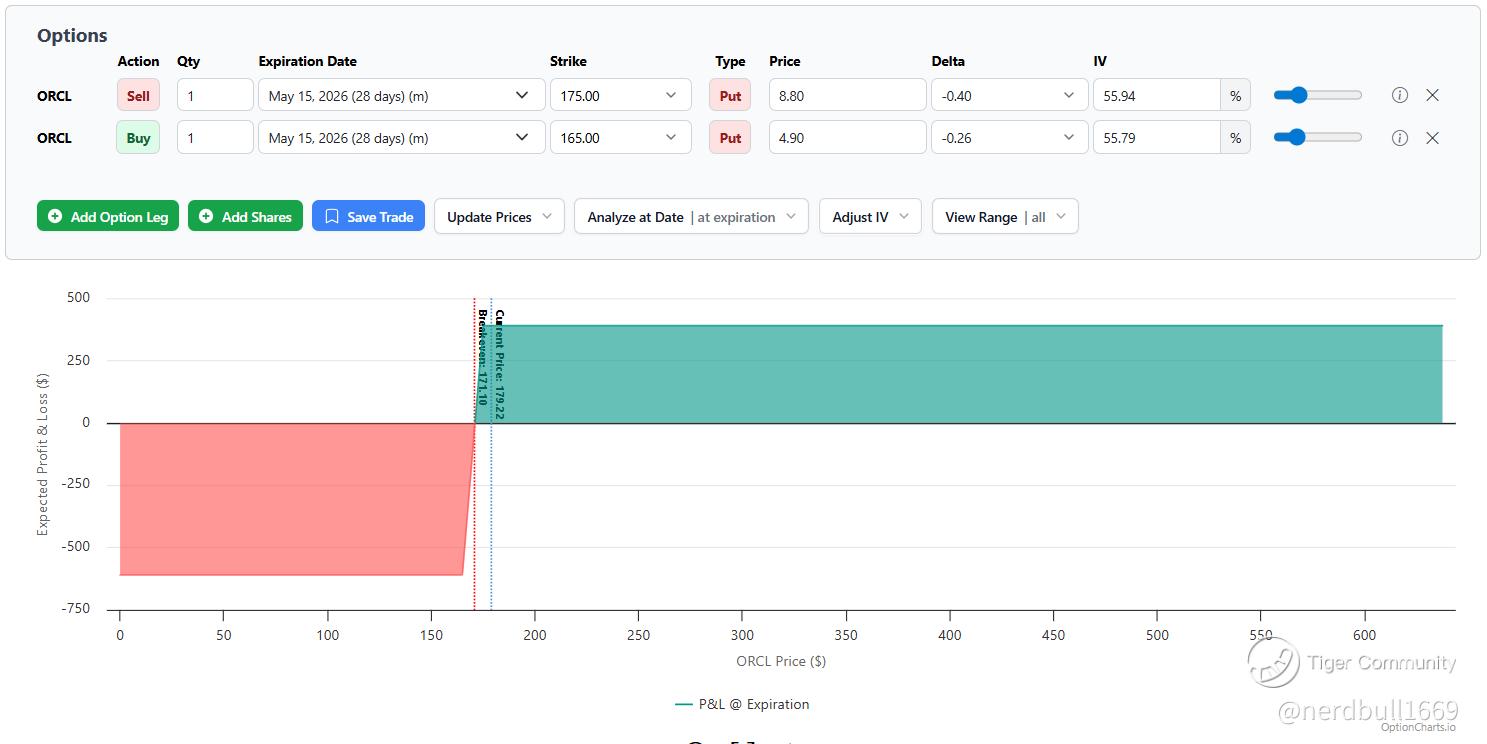Open the -0.40 delta dropdown

click(1010, 96)
